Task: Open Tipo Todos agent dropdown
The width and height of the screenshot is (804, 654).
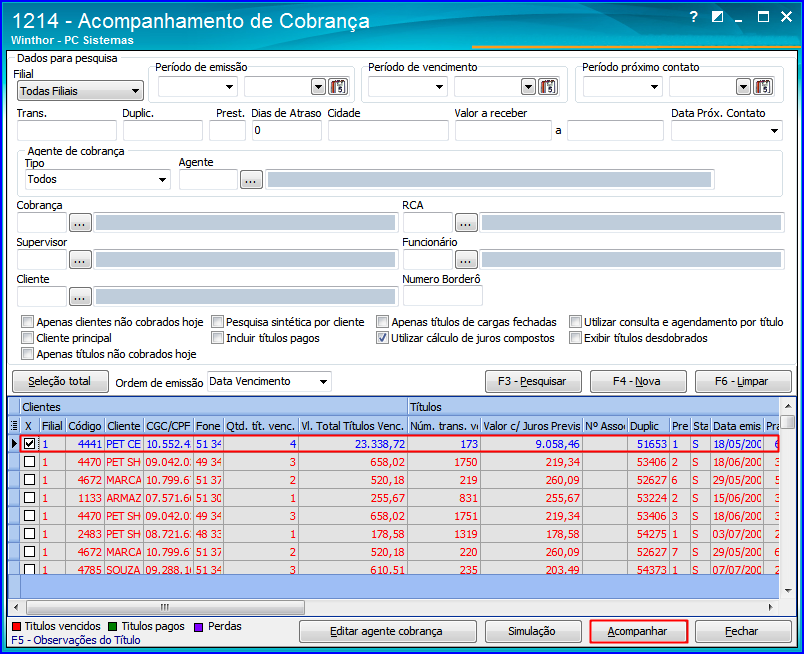Action: 162,180
